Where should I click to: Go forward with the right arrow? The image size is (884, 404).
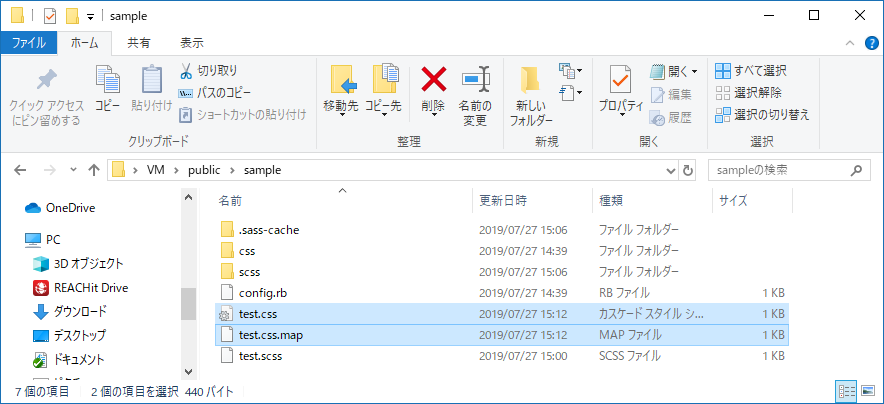[x=49, y=170]
